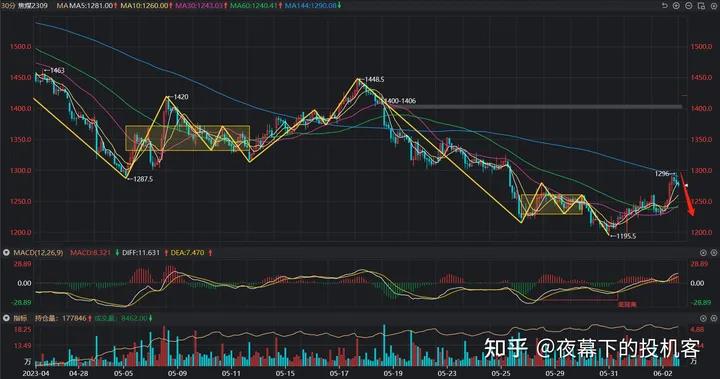
Task: Close the MACD panel with rightmost circle icon
Action: [x=714, y=253]
